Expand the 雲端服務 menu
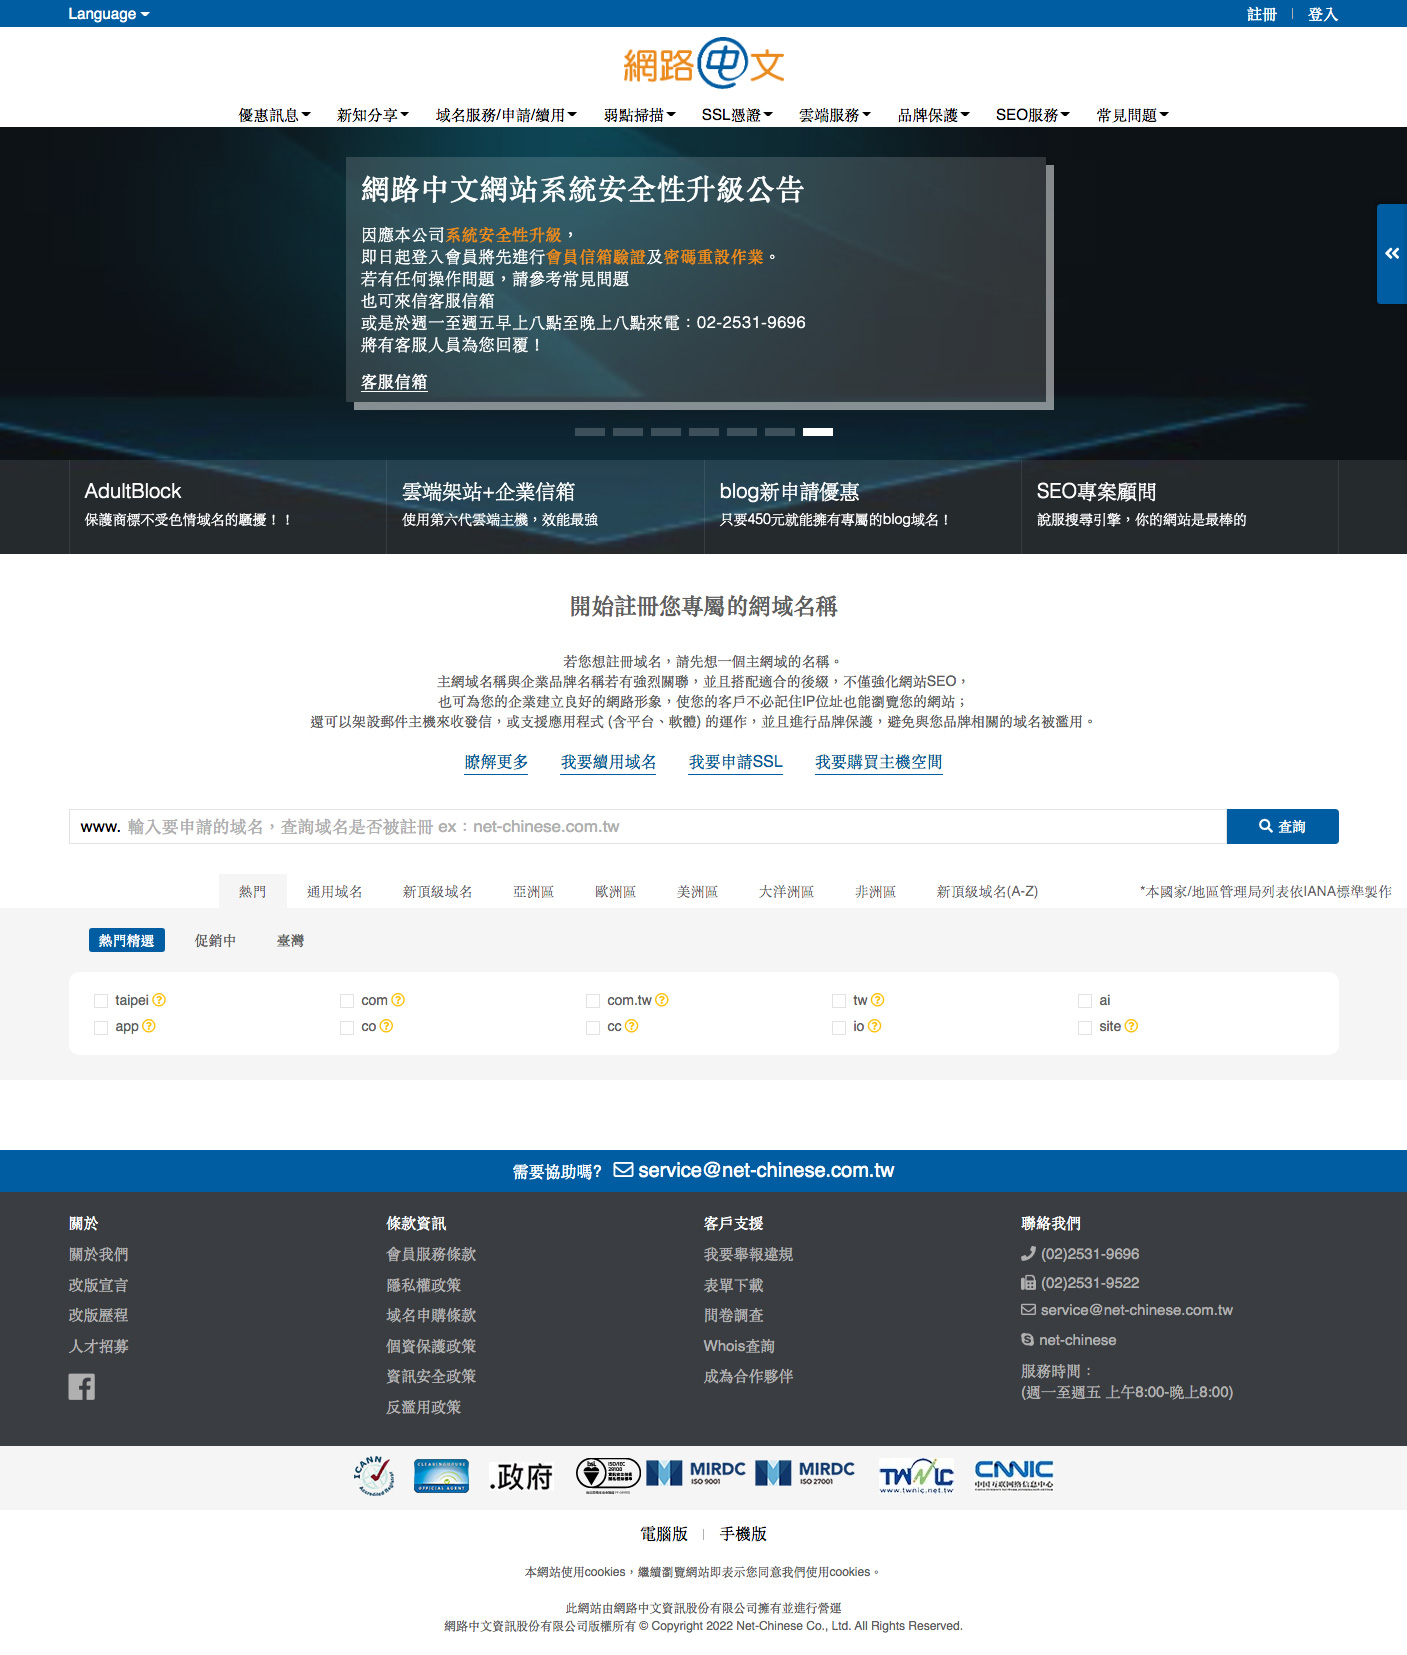 coord(835,115)
